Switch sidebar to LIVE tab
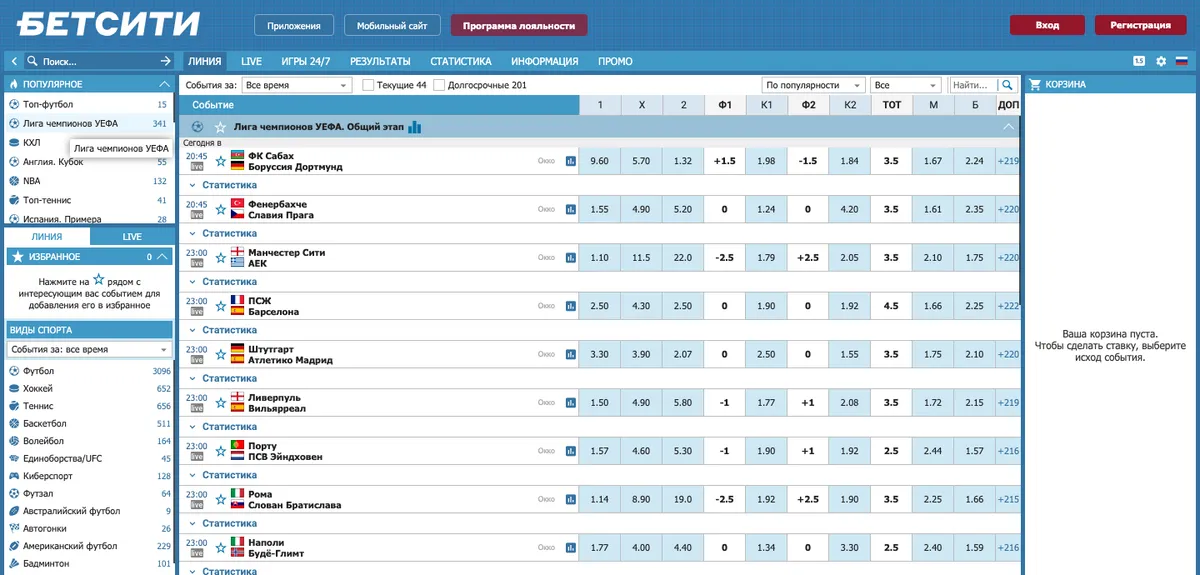 (132, 237)
